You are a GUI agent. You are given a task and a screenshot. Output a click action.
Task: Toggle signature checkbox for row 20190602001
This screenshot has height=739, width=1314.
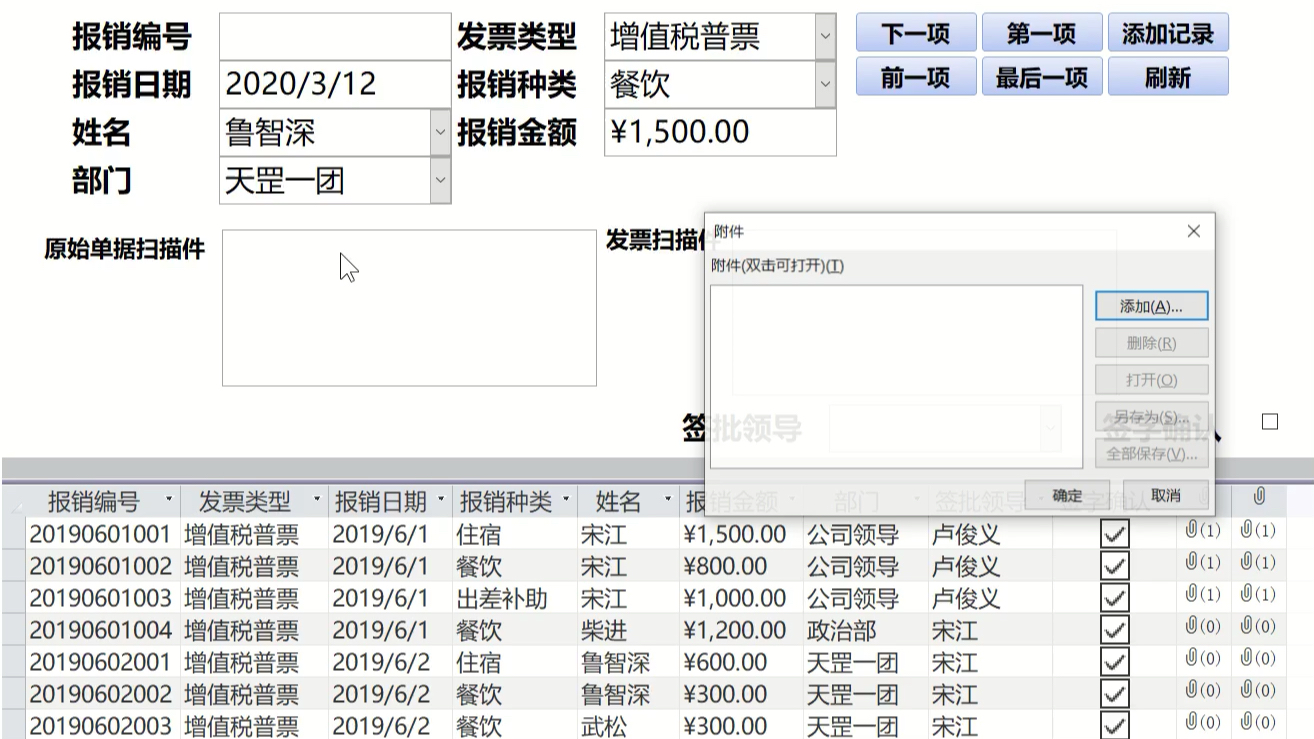point(1113,662)
